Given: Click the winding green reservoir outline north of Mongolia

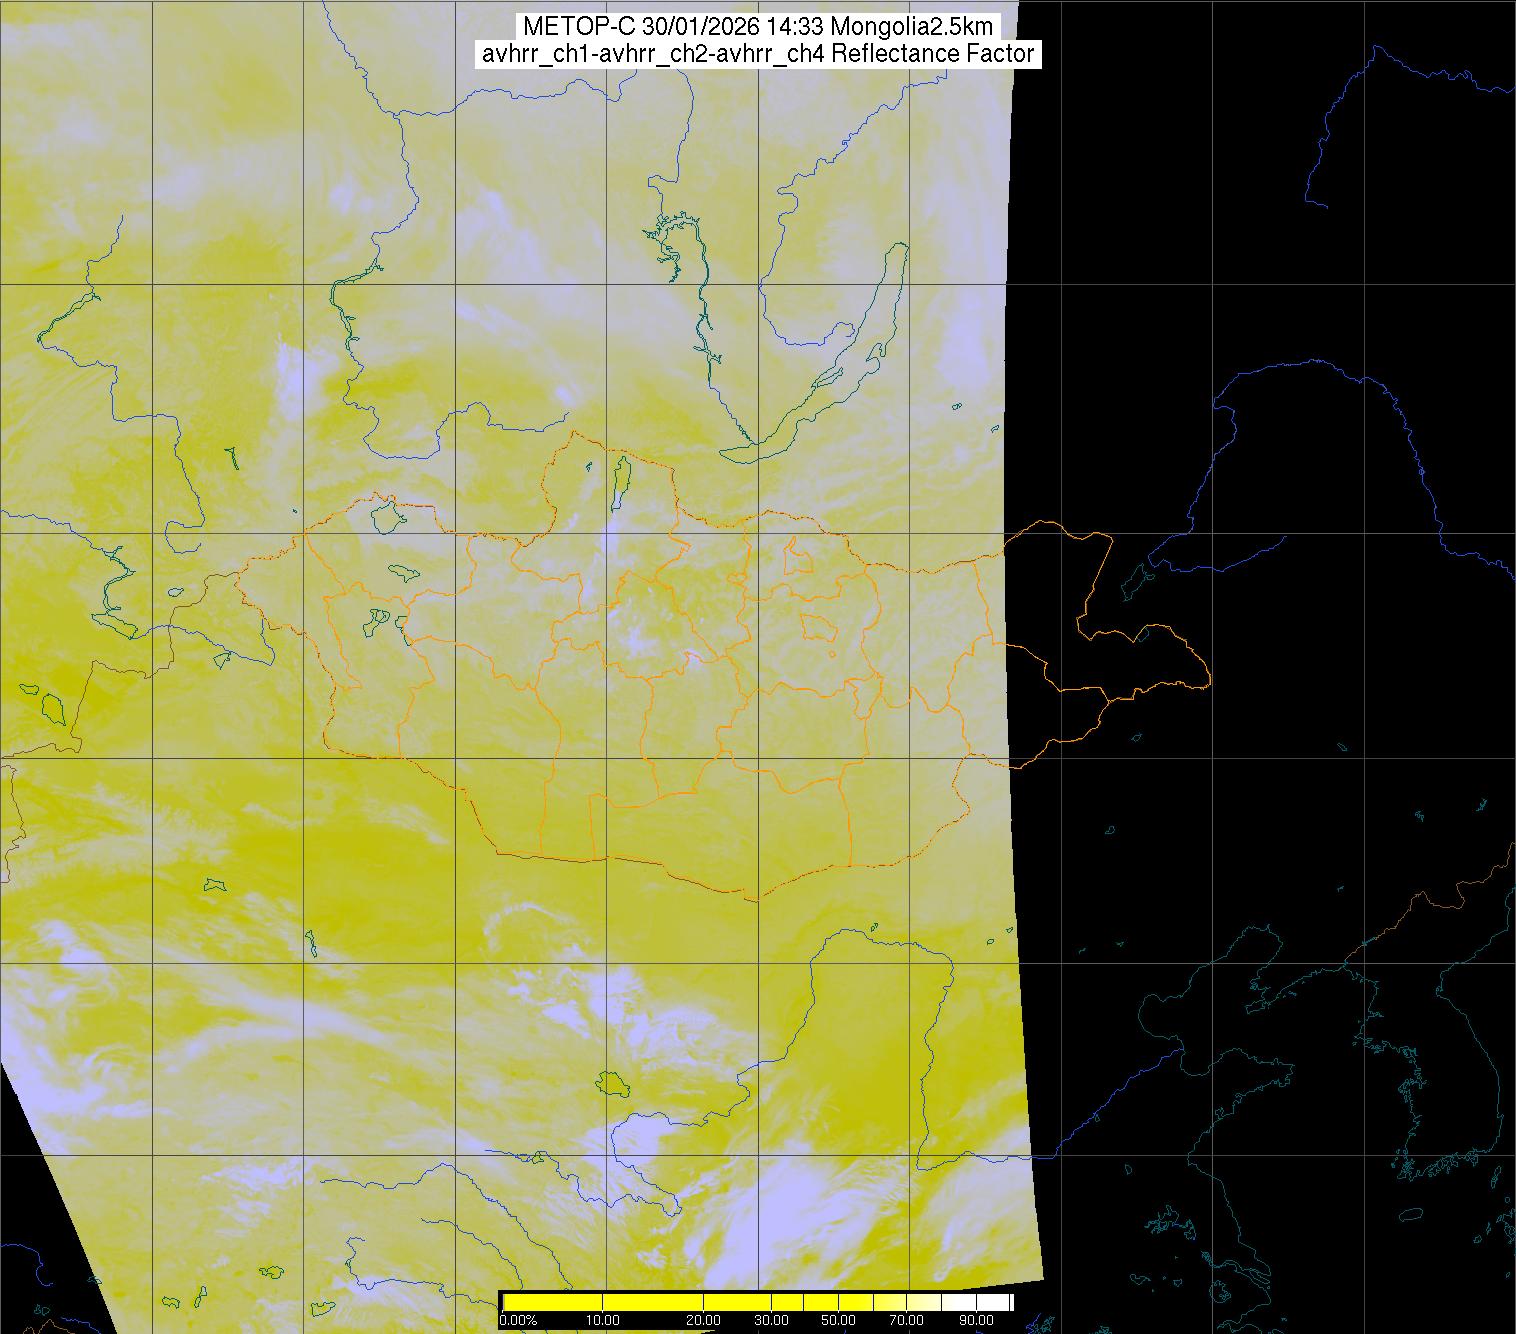Looking at the screenshot, I should point(683,290).
